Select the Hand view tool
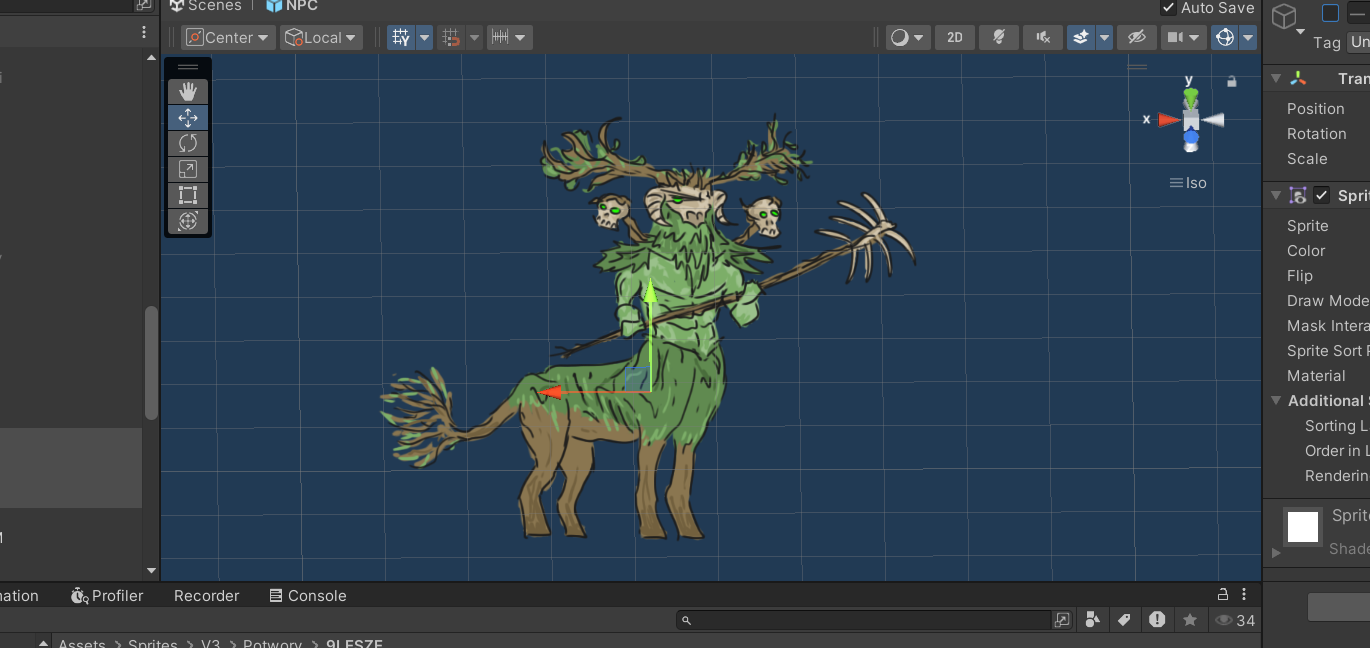The height and width of the screenshot is (648, 1370). 188,91
